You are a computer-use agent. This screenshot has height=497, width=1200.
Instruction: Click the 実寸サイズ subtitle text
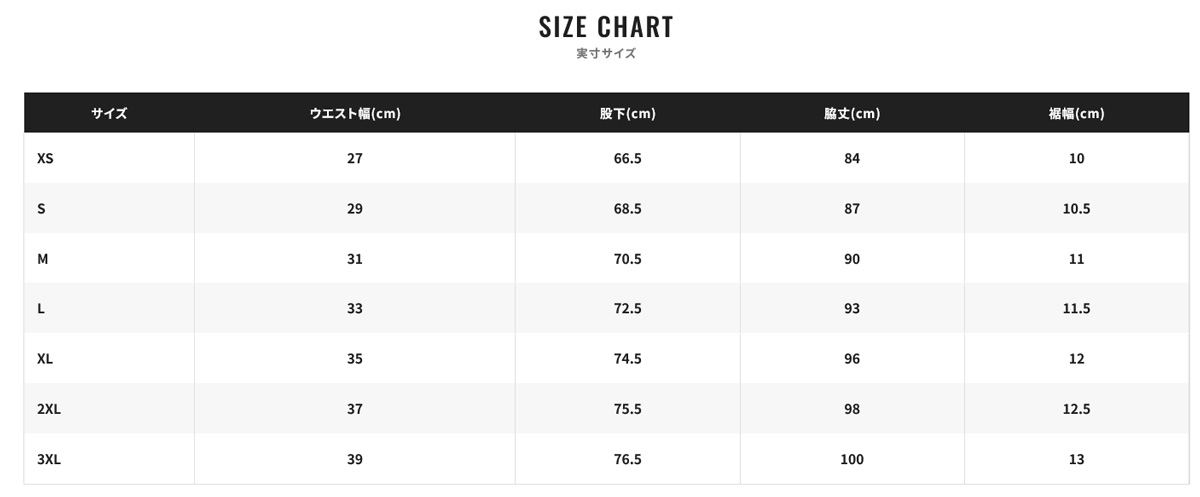[606, 54]
